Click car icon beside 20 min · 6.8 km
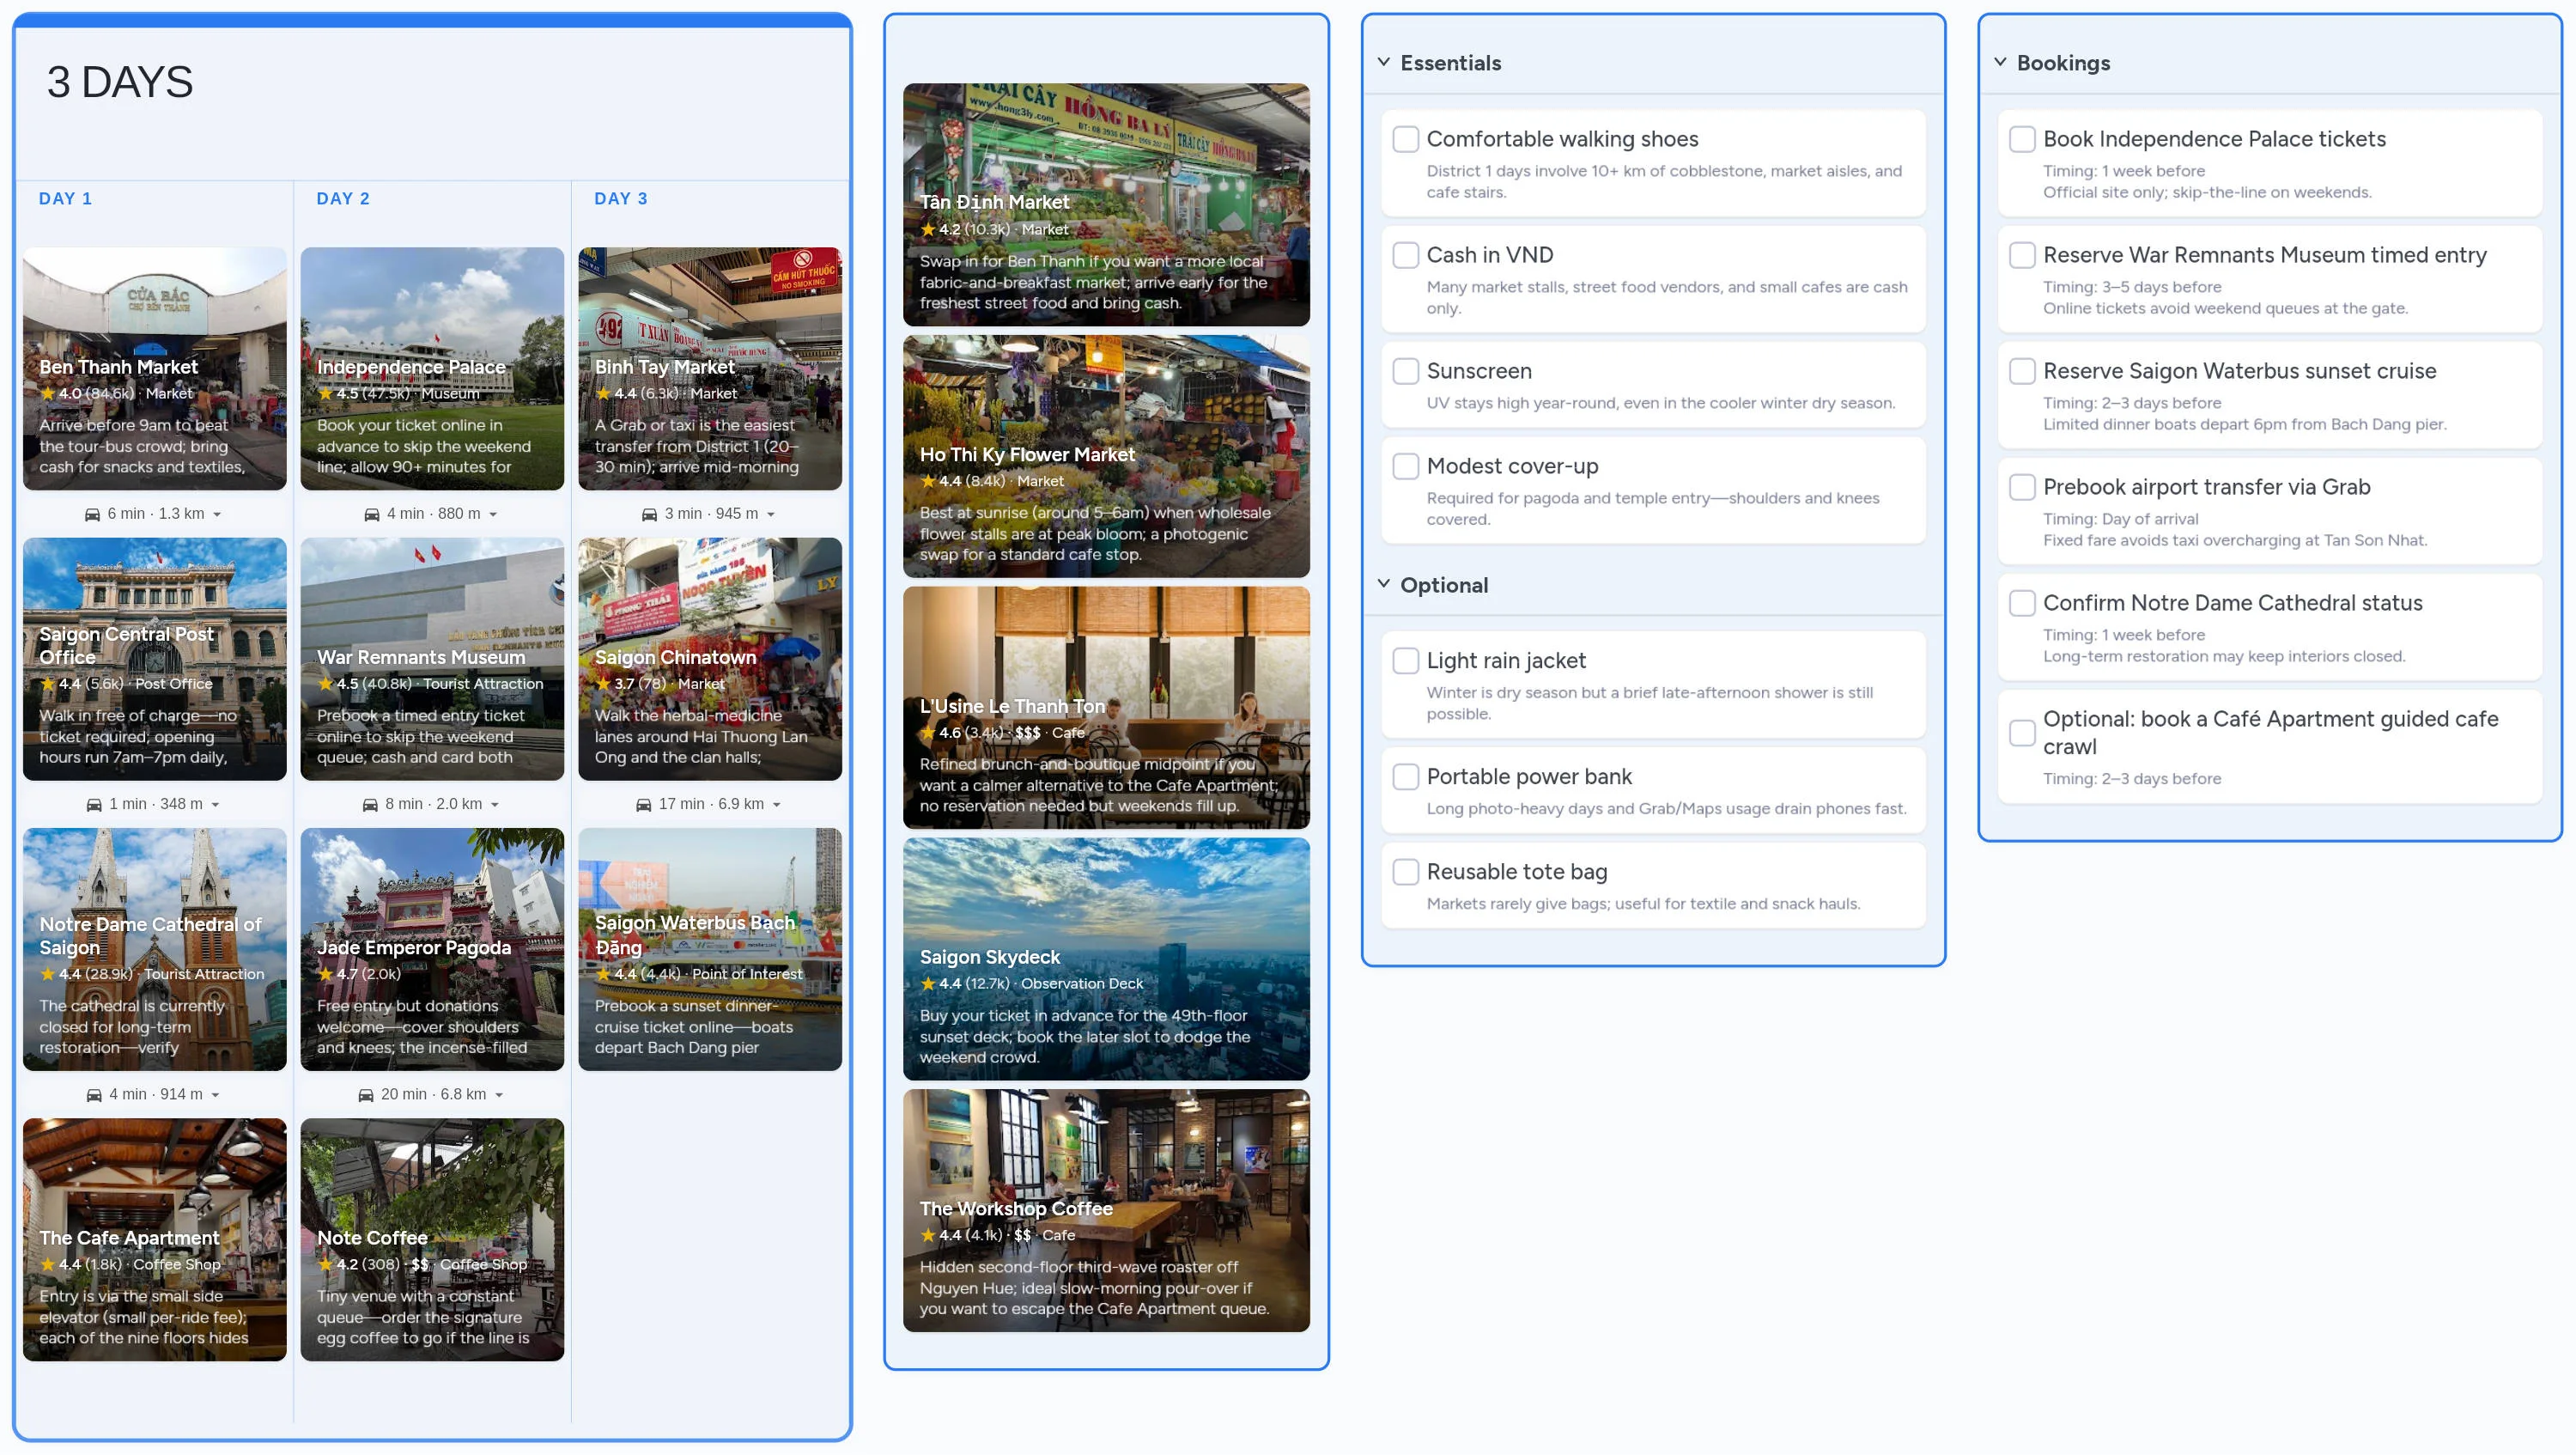Image resolution: width=2576 pixels, height=1455 pixels. coord(366,1095)
